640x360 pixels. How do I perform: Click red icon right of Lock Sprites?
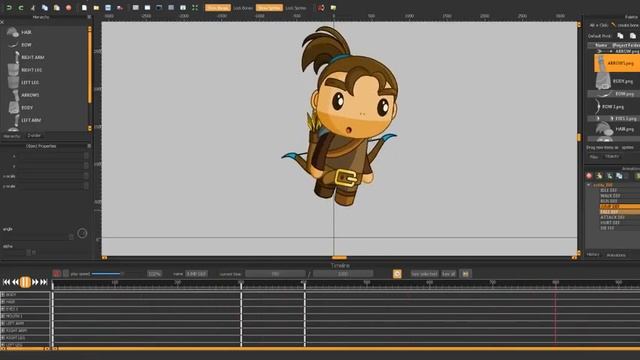(321, 8)
